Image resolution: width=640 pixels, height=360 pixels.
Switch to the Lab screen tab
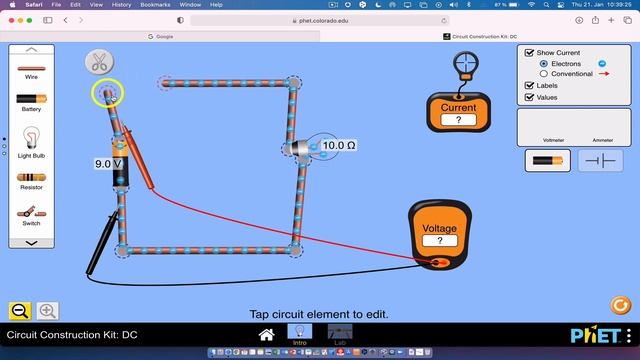tap(340, 335)
